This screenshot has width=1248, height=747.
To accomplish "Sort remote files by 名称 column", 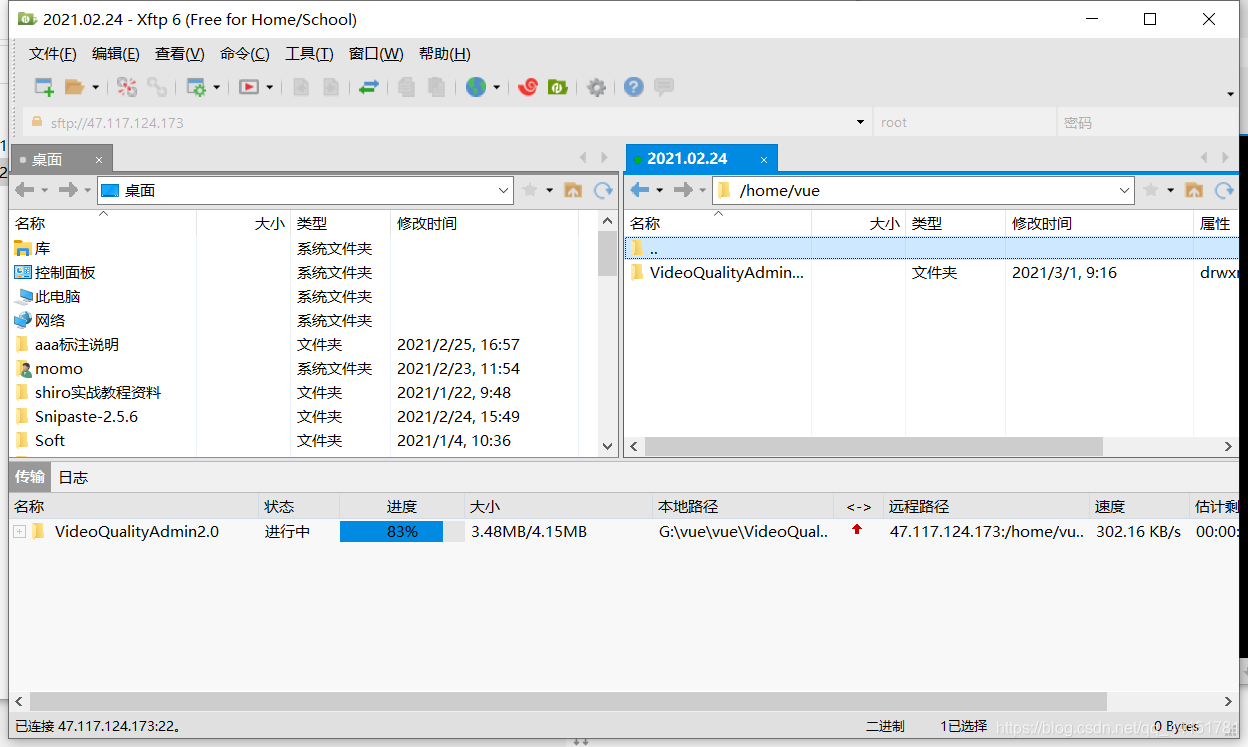I will point(717,223).
